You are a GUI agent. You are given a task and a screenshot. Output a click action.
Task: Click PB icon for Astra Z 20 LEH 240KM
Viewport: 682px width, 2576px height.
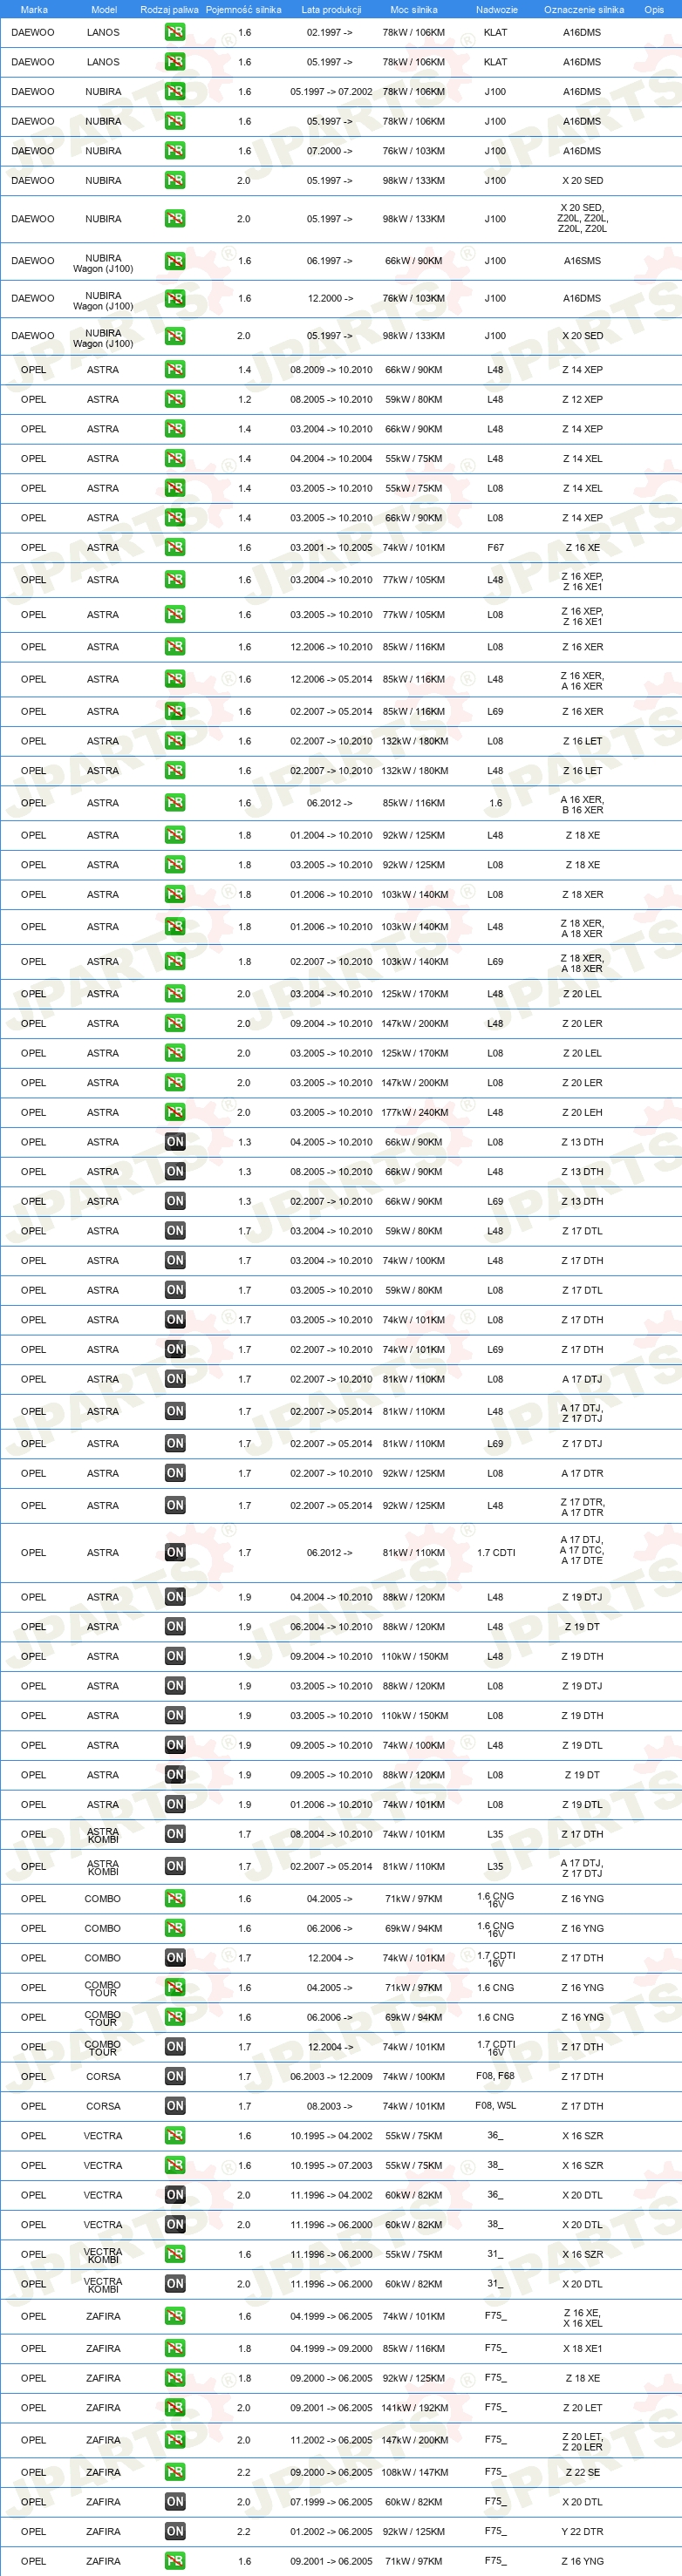click(175, 1112)
